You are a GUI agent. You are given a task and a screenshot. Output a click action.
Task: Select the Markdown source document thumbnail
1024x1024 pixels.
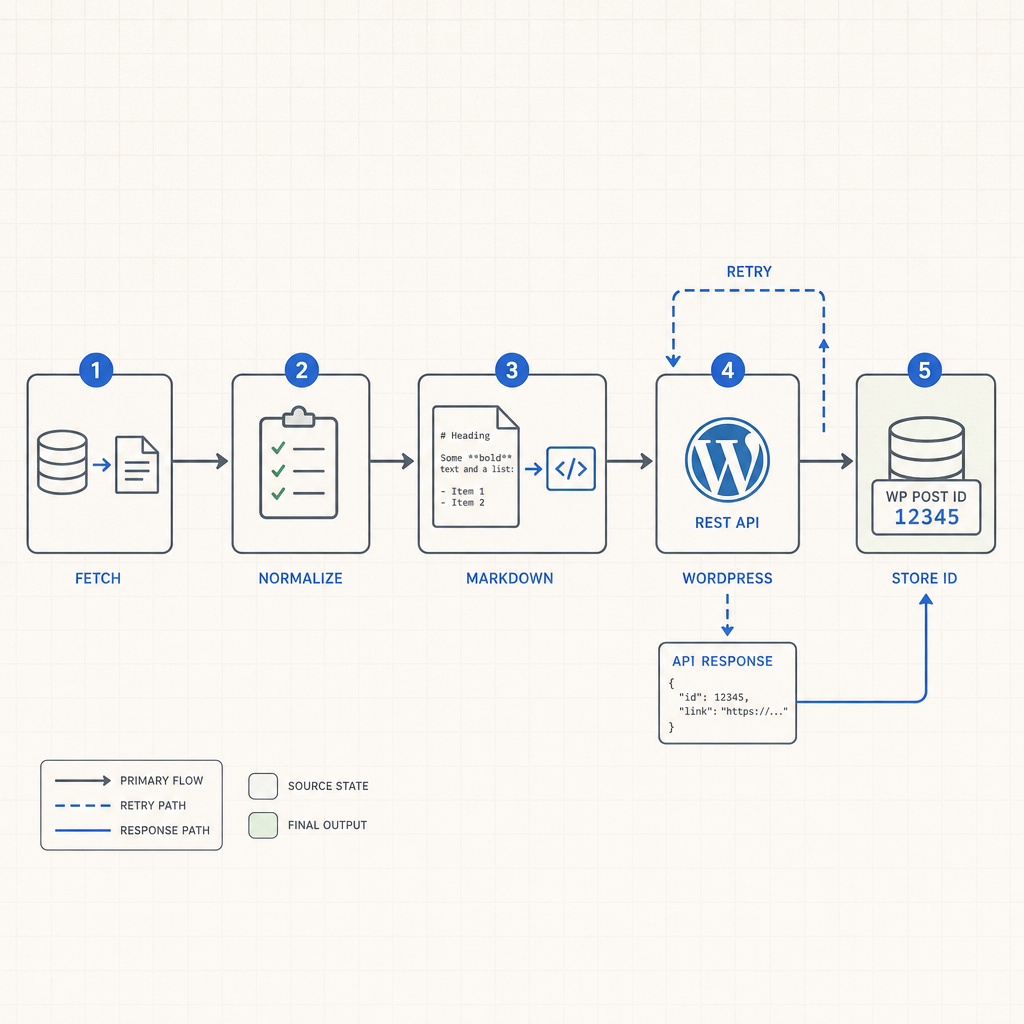[476, 466]
